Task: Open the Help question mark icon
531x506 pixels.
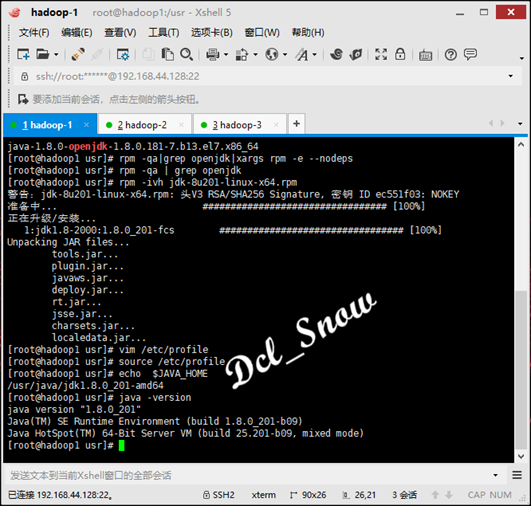Action: [x=451, y=54]
